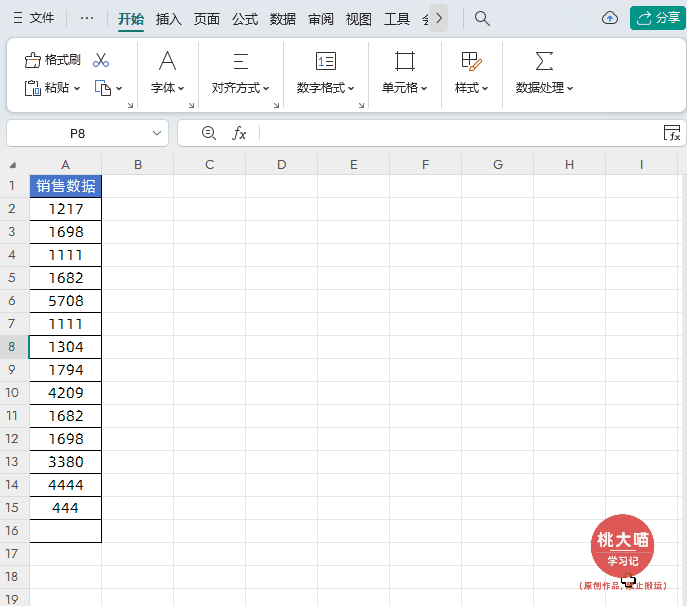Click the scissors cut icon

click(101, 60)
